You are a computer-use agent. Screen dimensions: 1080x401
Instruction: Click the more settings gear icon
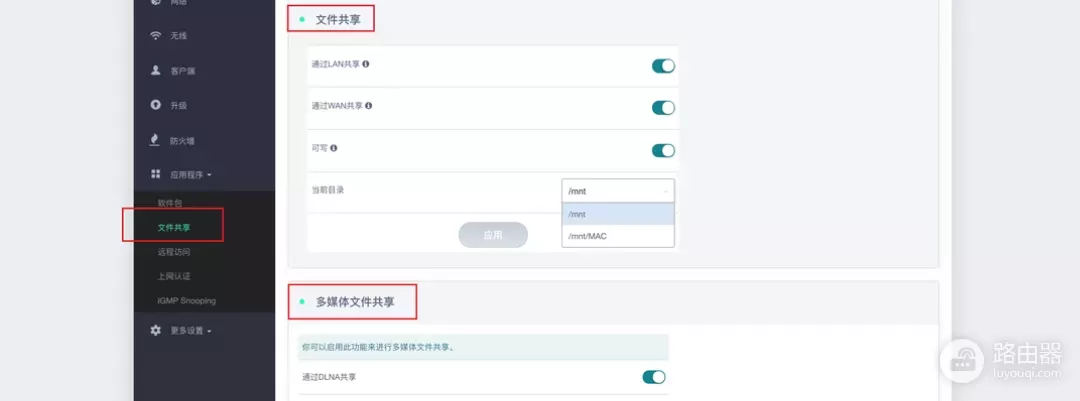156,331
